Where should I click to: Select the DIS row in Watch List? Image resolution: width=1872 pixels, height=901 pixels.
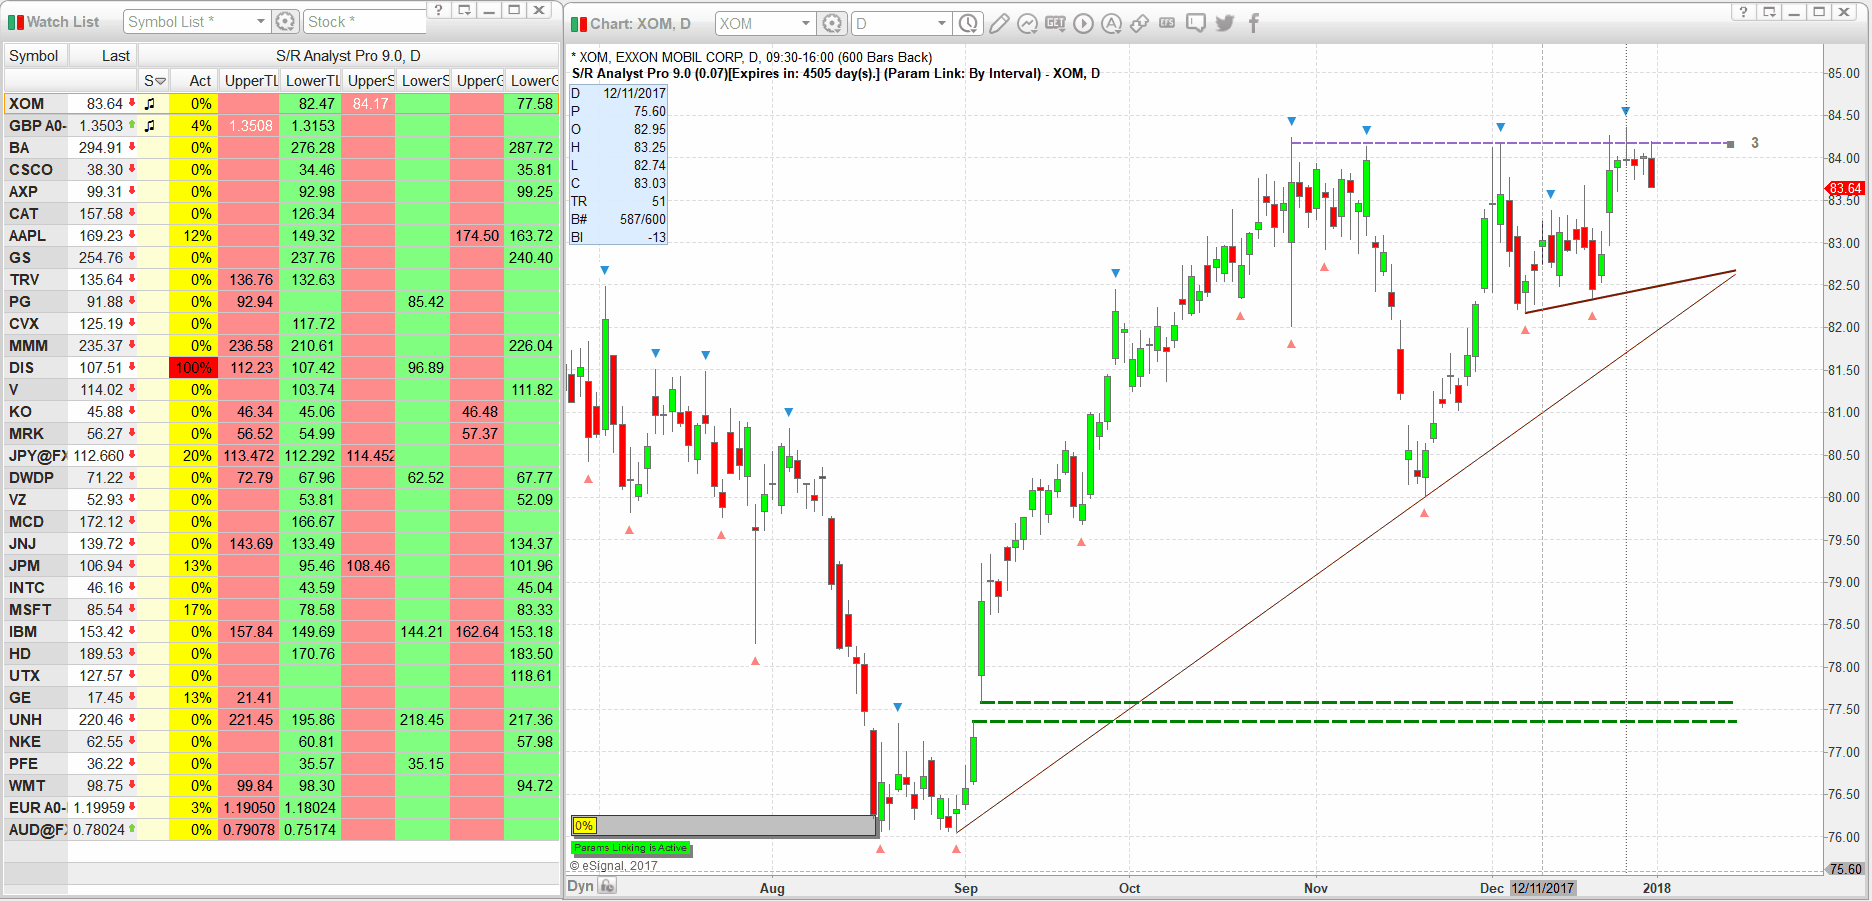281,368
